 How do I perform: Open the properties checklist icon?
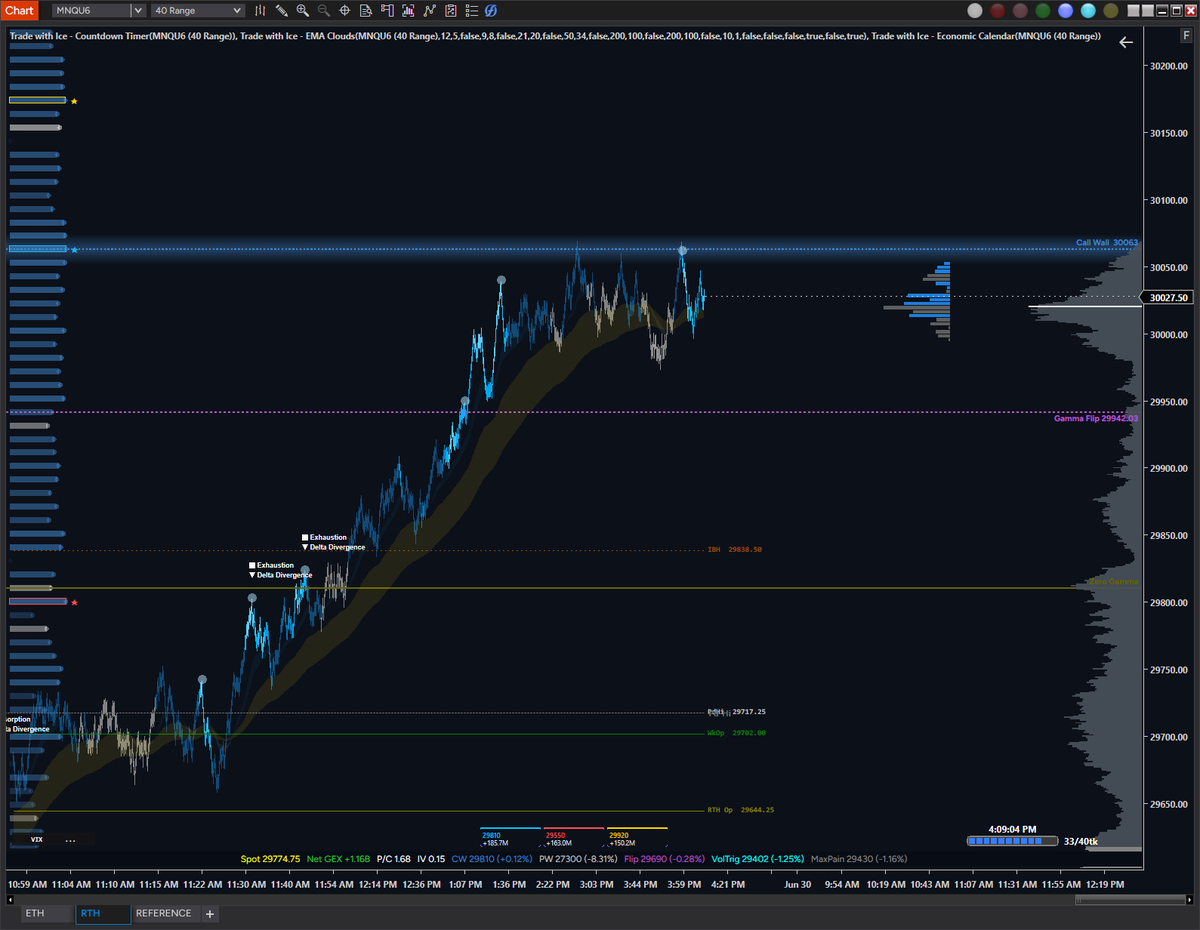click(x=451, y=10)
